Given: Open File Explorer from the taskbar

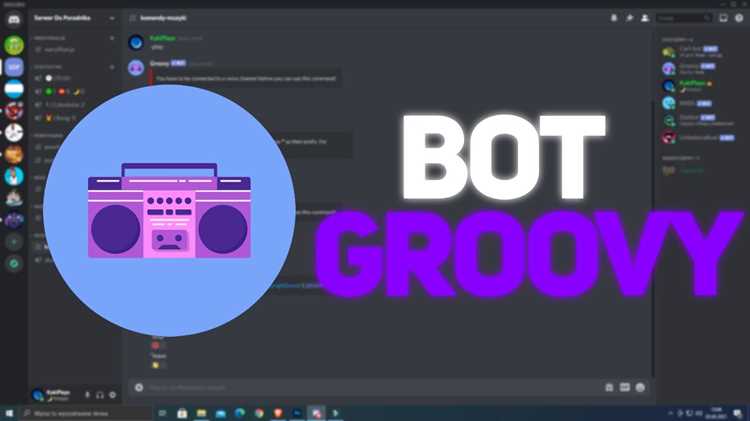Looking at the screenshot, I should click(201, 413).
